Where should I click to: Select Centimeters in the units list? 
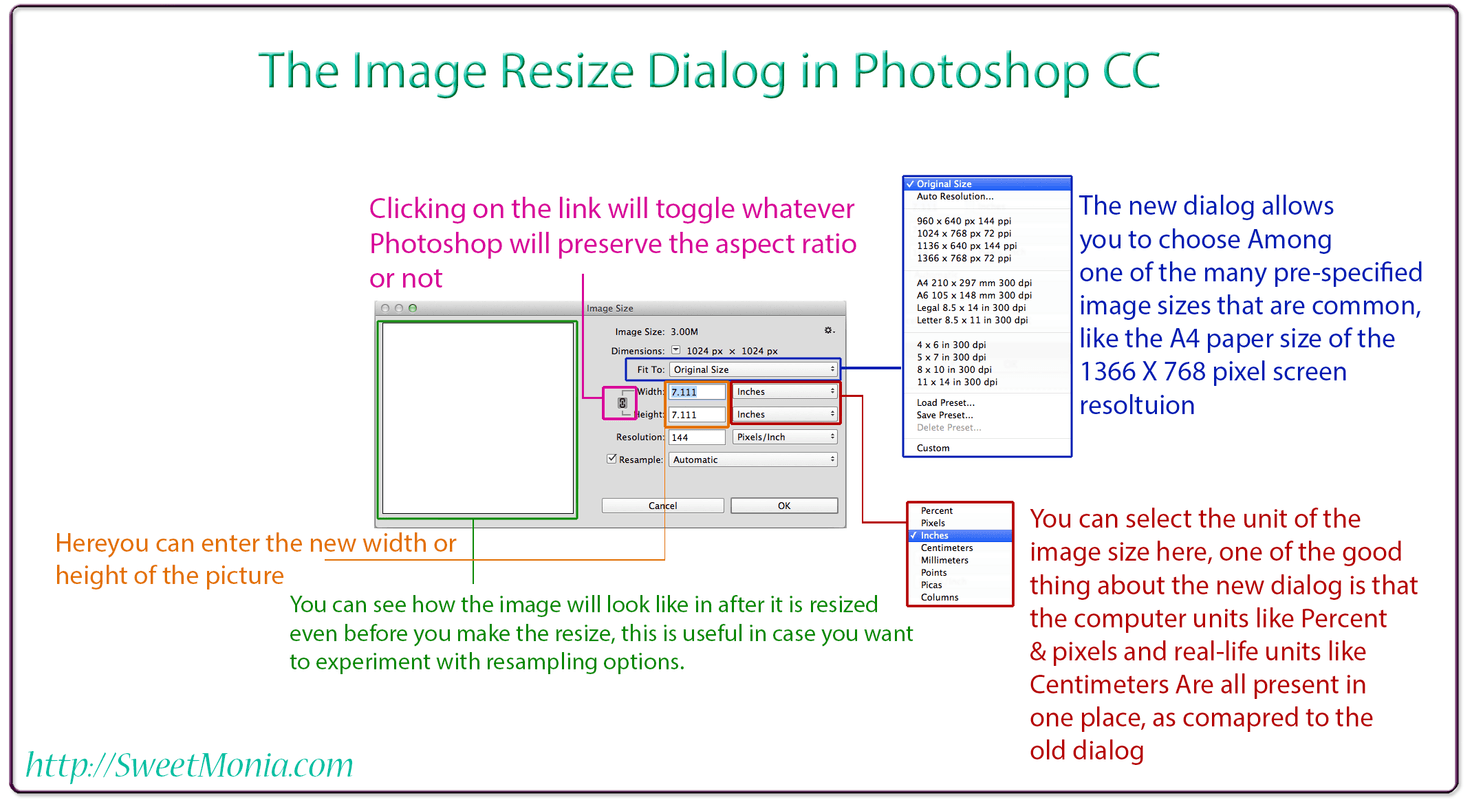960,548
